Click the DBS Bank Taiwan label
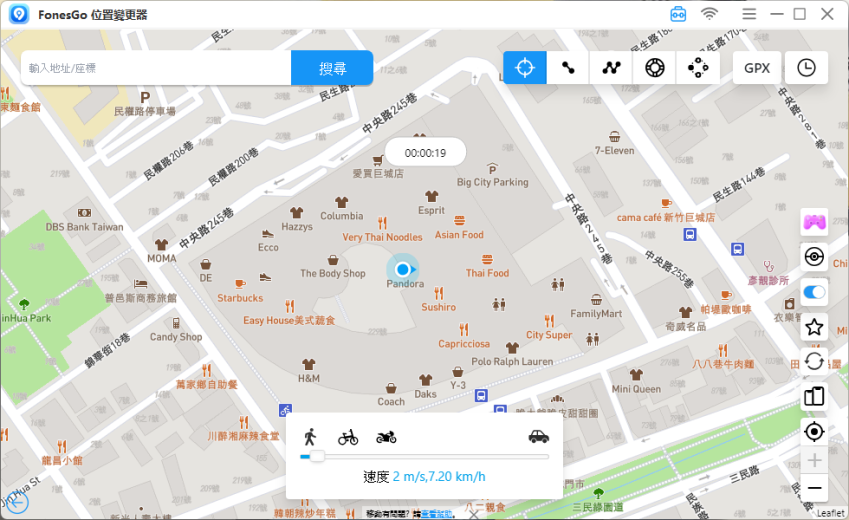849x520 pixels. [x=84, y=227]
